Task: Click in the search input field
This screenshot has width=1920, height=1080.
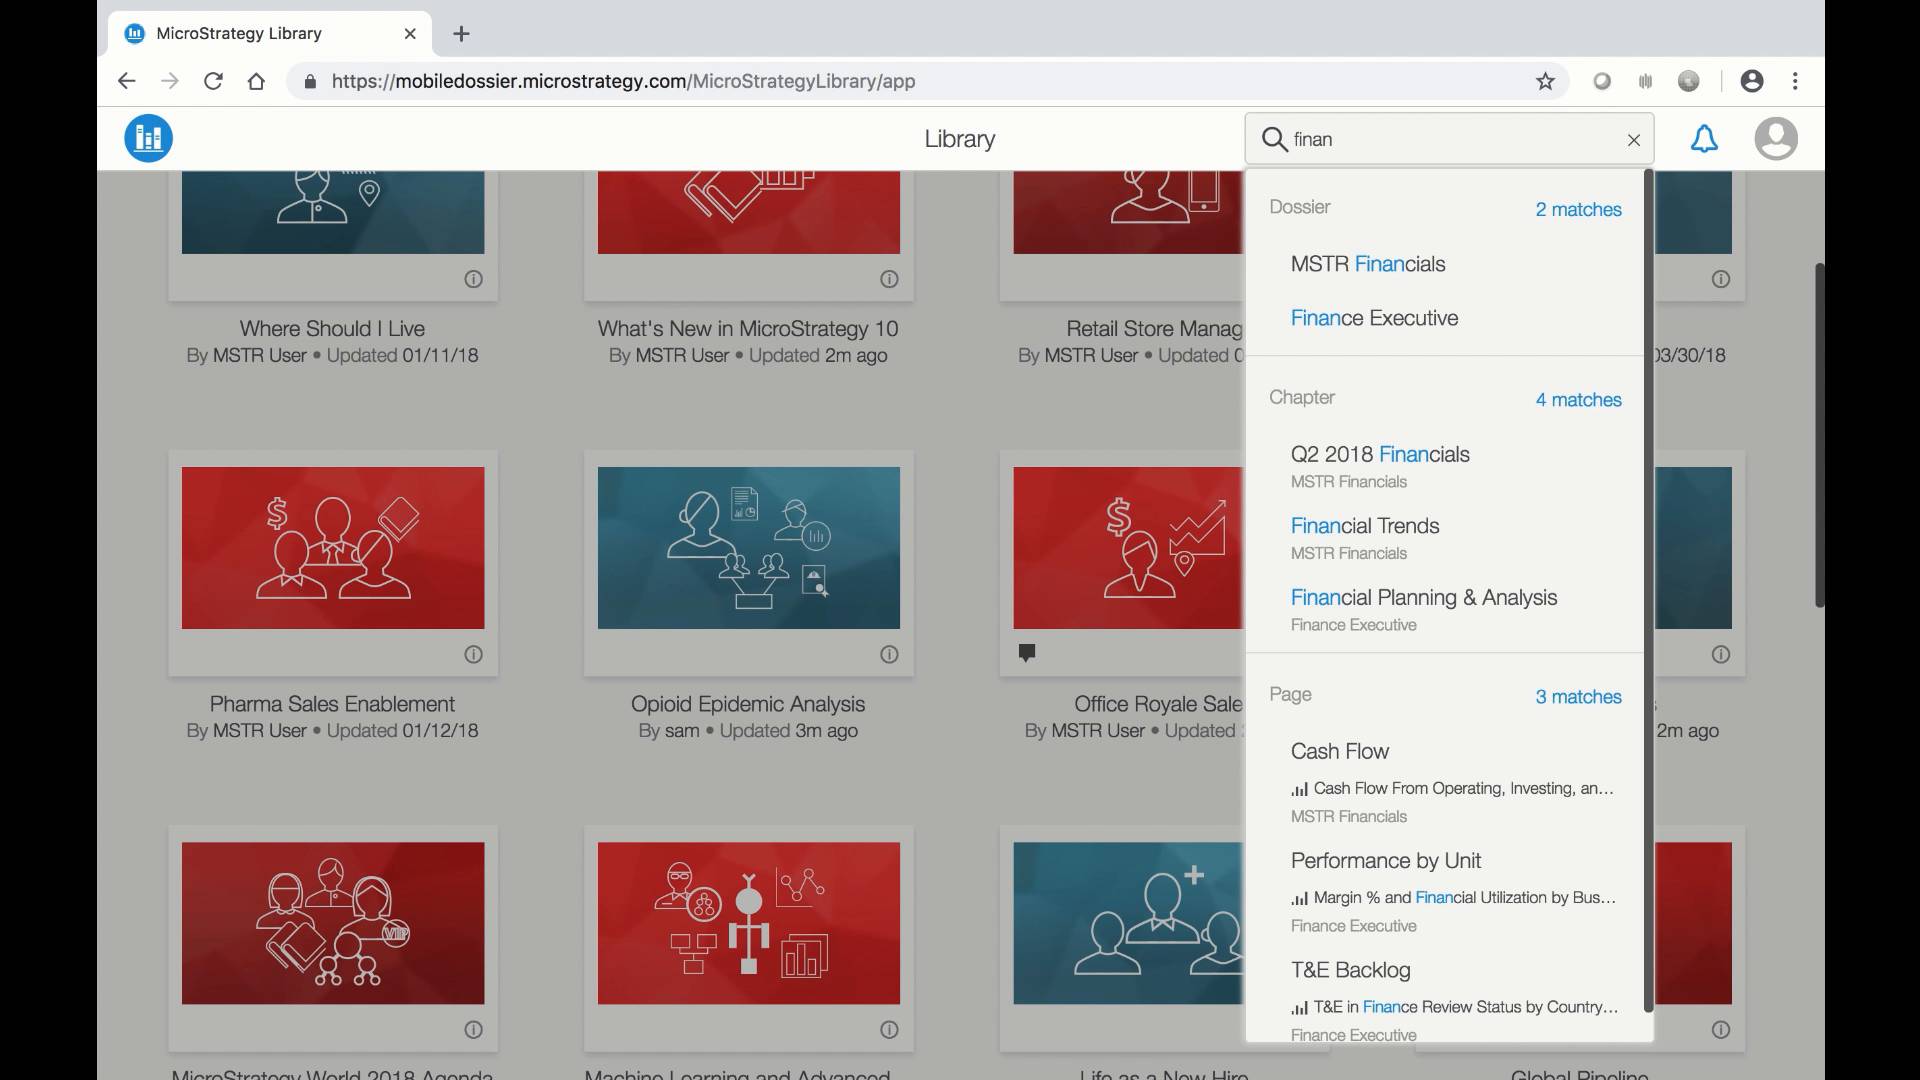Action: click(1450, 139)
